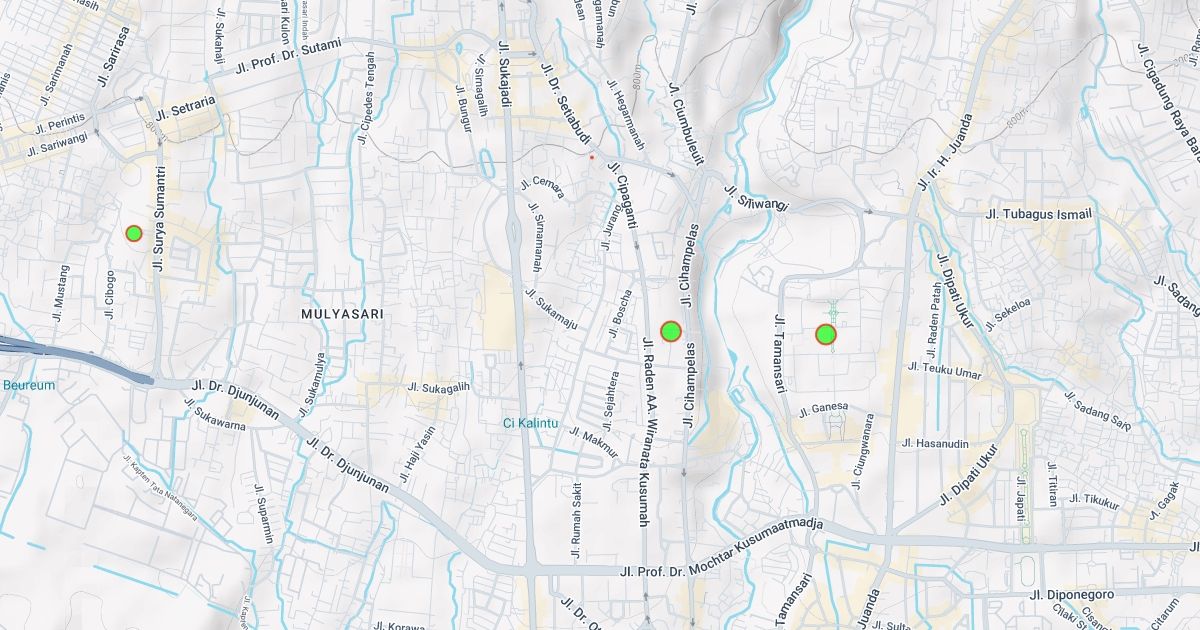Click the Jl. Cemara label
The width and height of the screenshot is (1200, 630).
click(542, 188)
